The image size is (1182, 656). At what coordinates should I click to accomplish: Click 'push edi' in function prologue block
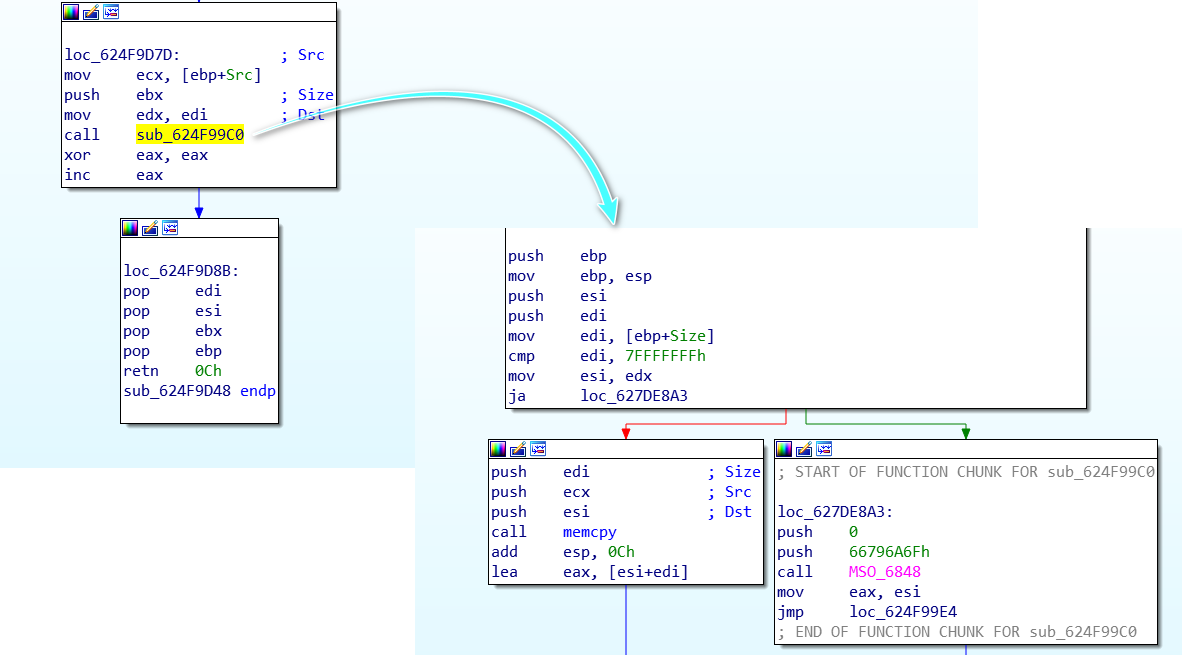557,316
